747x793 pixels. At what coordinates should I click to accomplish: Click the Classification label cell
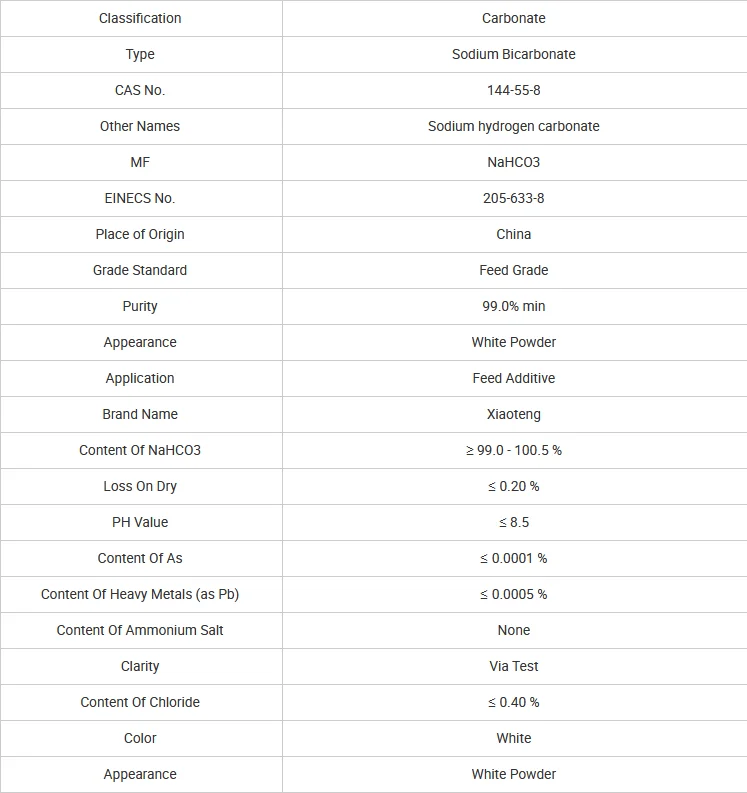(140, 18)
